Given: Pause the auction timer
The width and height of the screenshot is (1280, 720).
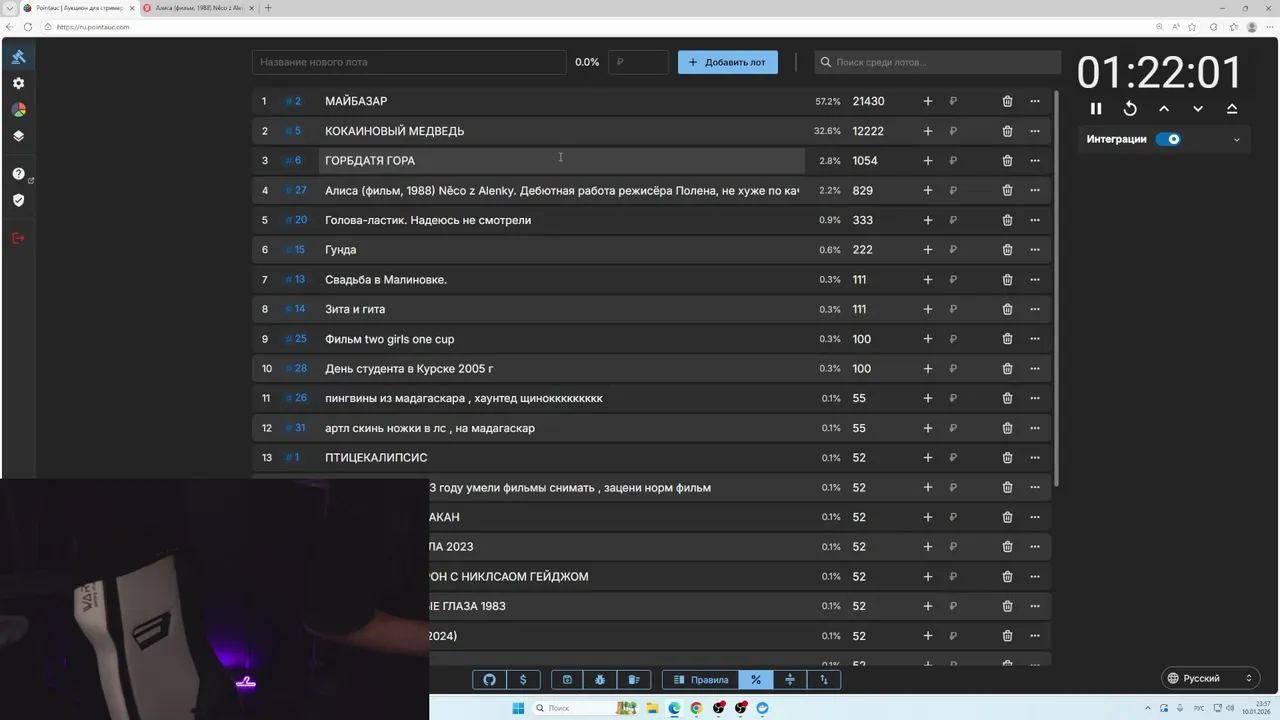Looking at the screenshot, I should click(x=1096, y=108).
